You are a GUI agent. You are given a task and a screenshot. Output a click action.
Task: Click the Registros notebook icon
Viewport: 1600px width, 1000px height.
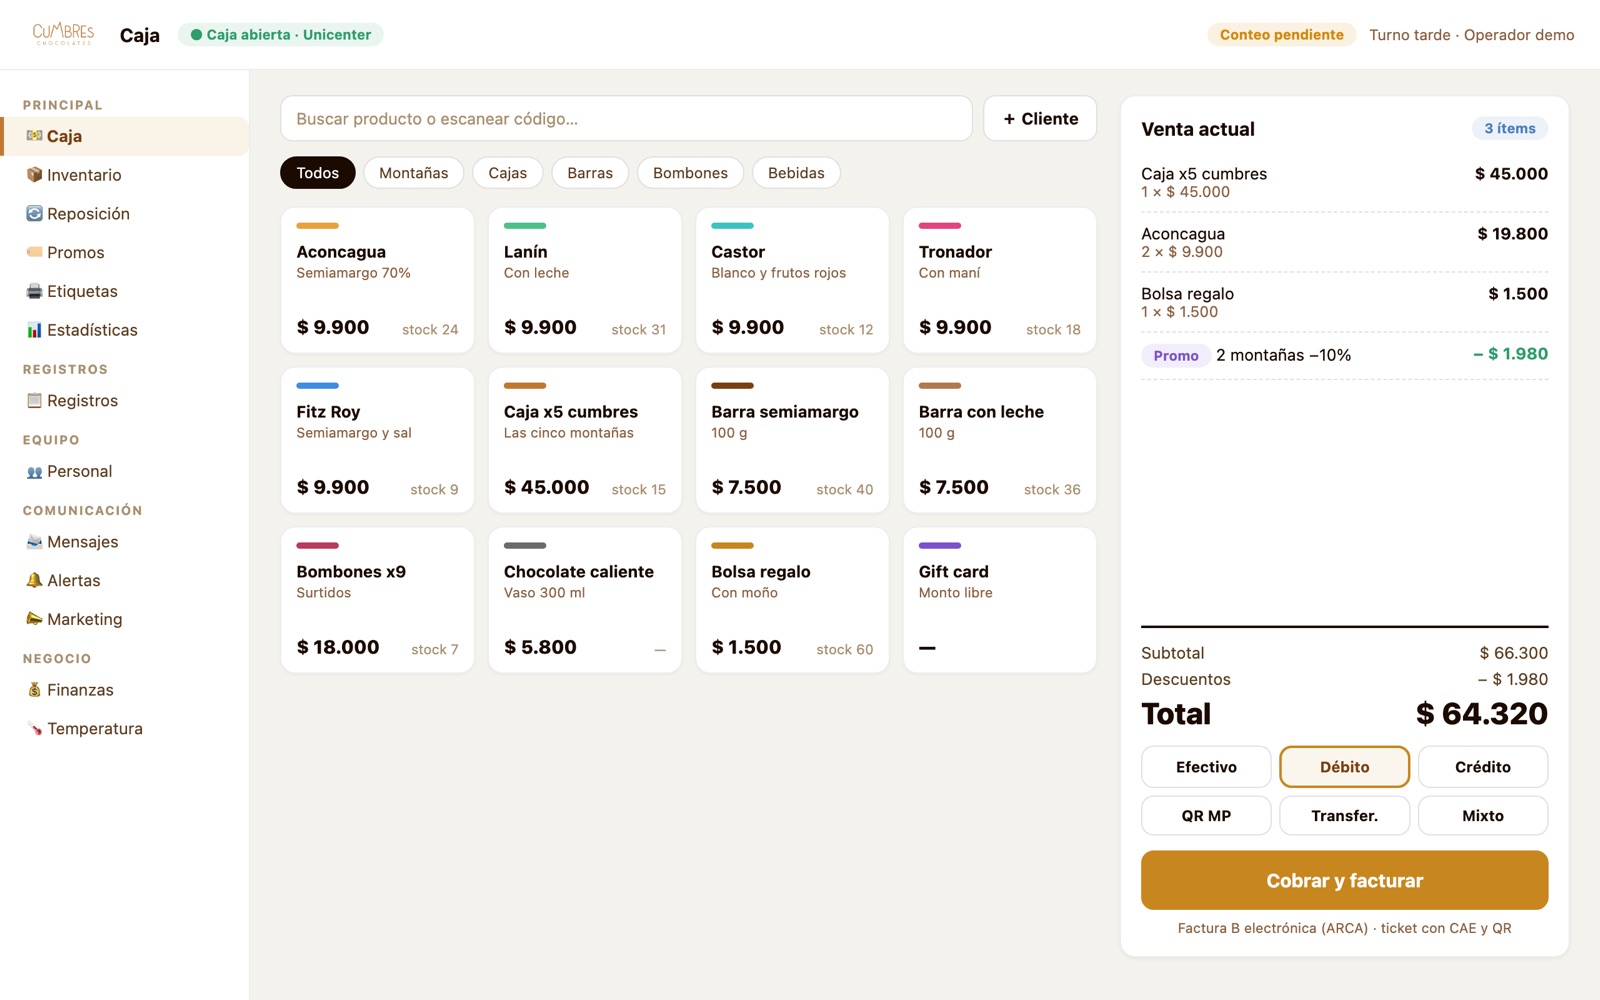pos(34,400)
